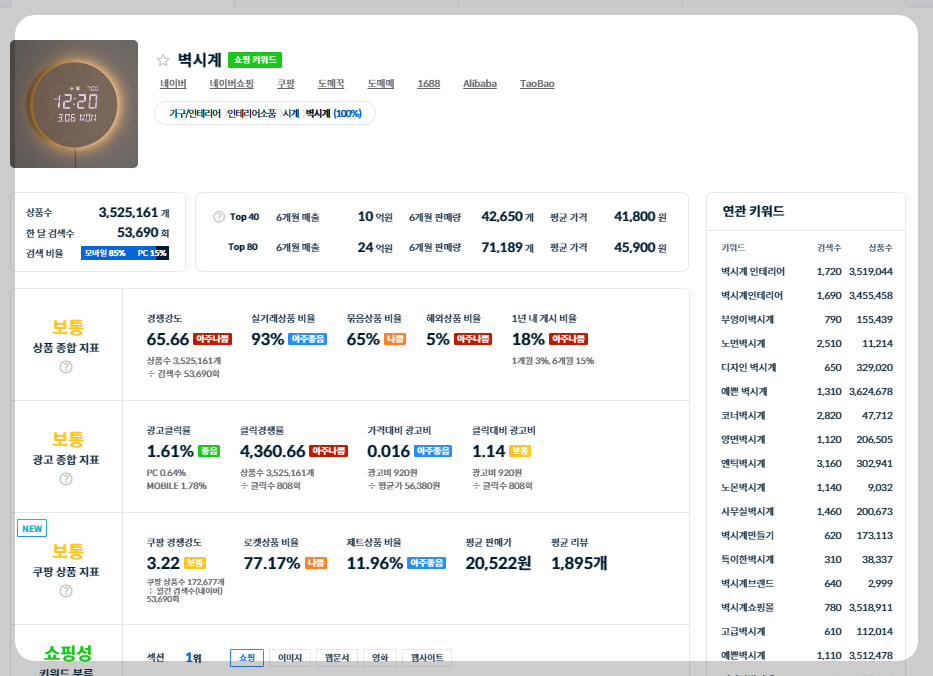This screenshot has width=933, height=676.
Task: Select the 쇼핑 section tab
Action: point(247,658)
